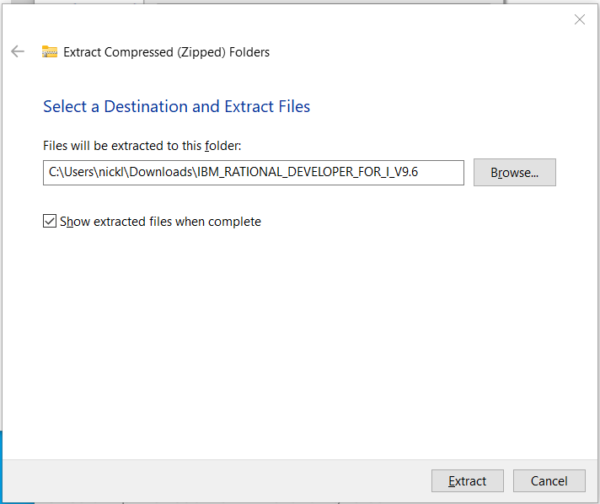Viewport: 600px width, 504px height.
Task: Click the Browse... button
Action: pyautogui.click(x=514, y=173)
